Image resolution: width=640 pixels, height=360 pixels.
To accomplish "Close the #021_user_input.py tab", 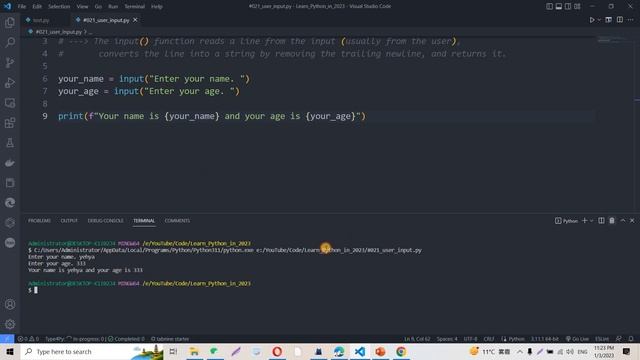I will 135,20.
